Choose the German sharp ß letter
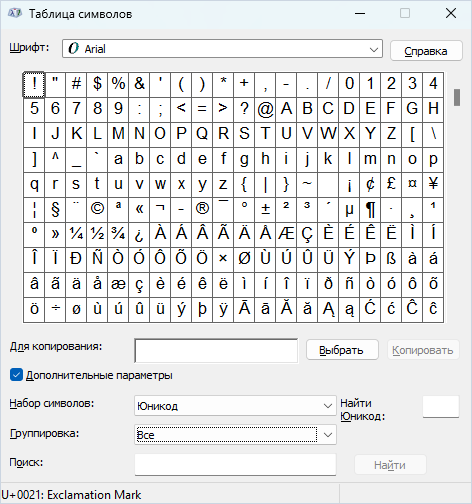The image size is (472, 504). (391, 260)
